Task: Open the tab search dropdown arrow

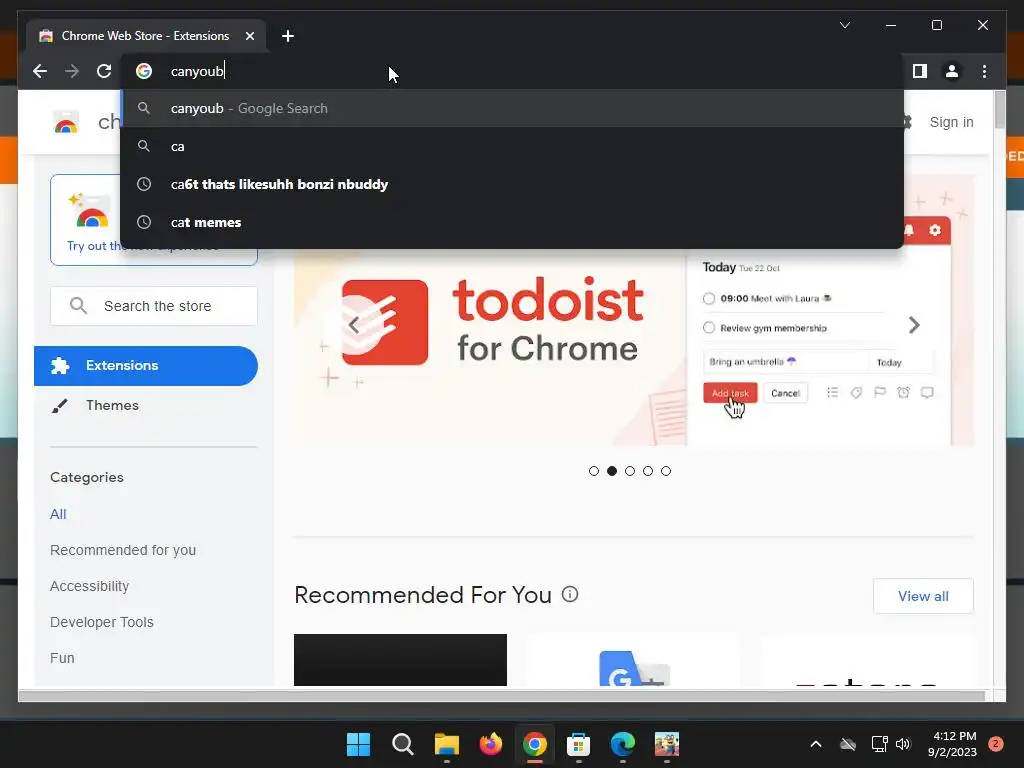Action: tap(844, 25)
